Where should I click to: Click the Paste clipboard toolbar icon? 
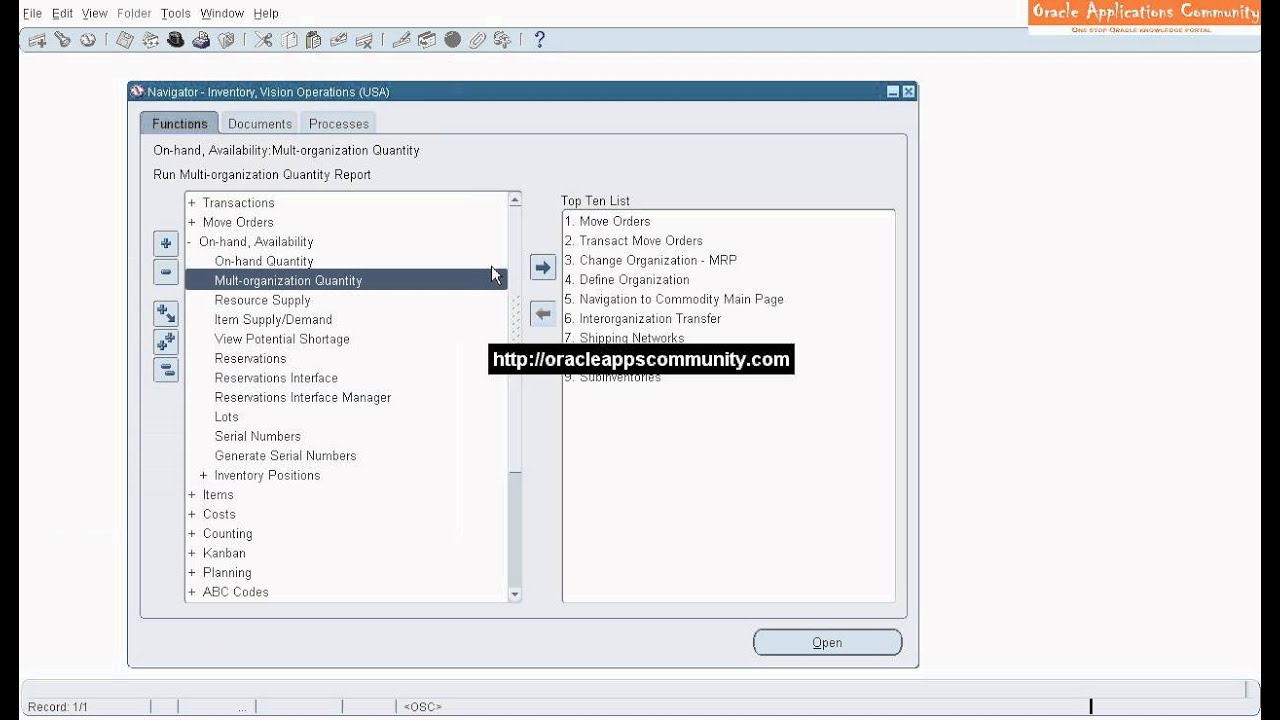click(x=313, y=40)
